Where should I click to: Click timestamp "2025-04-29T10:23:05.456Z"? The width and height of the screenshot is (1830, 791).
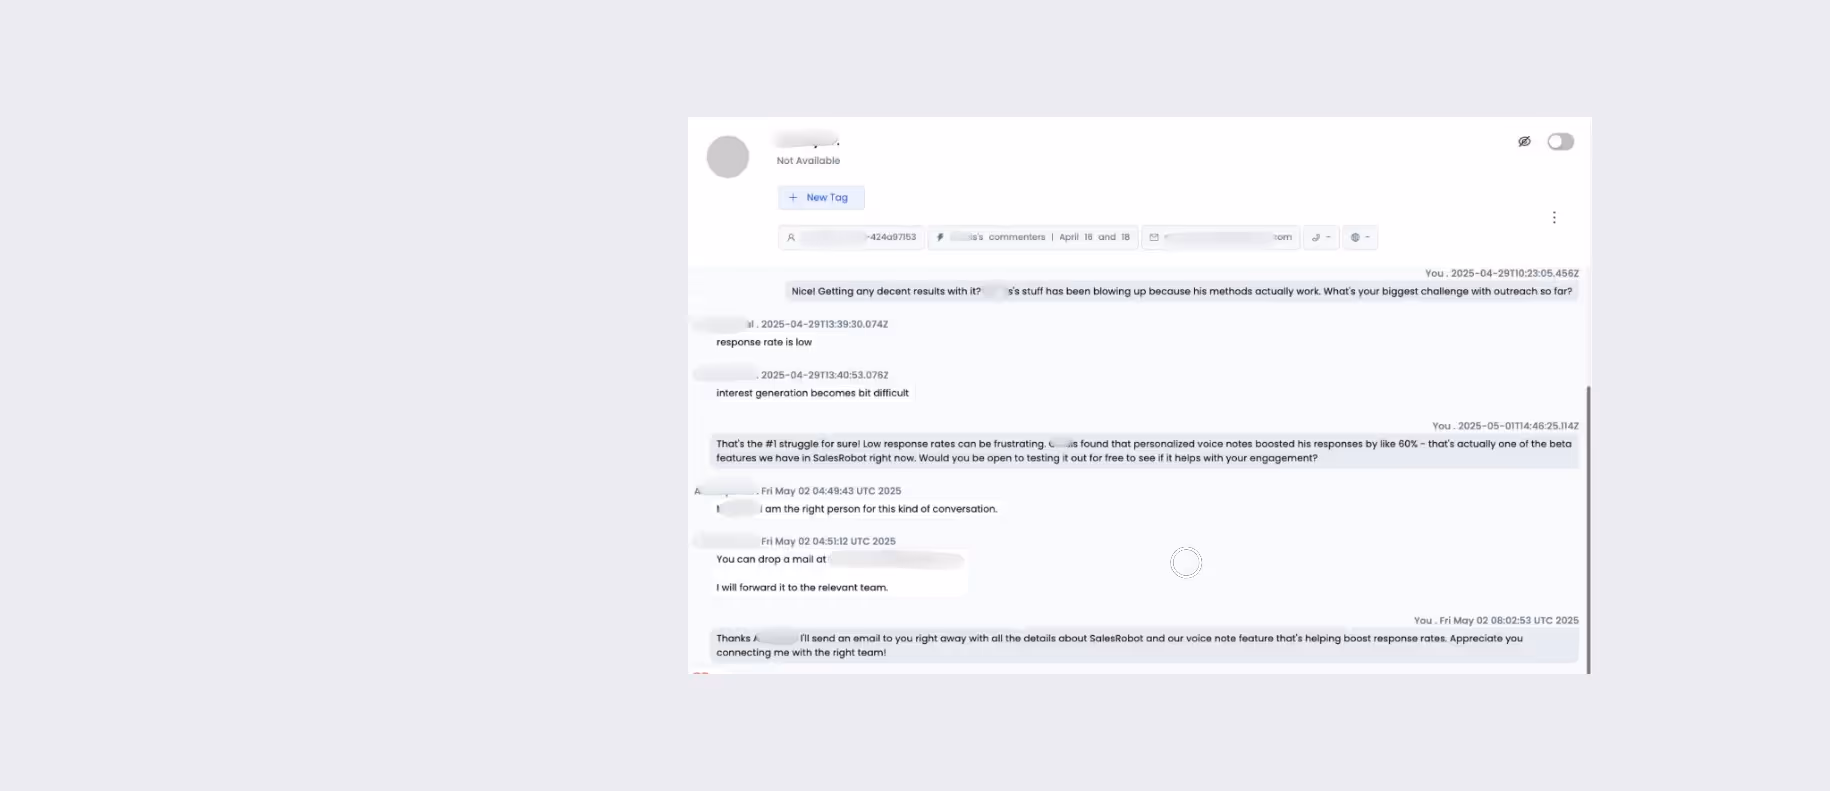pos(1514,273)
